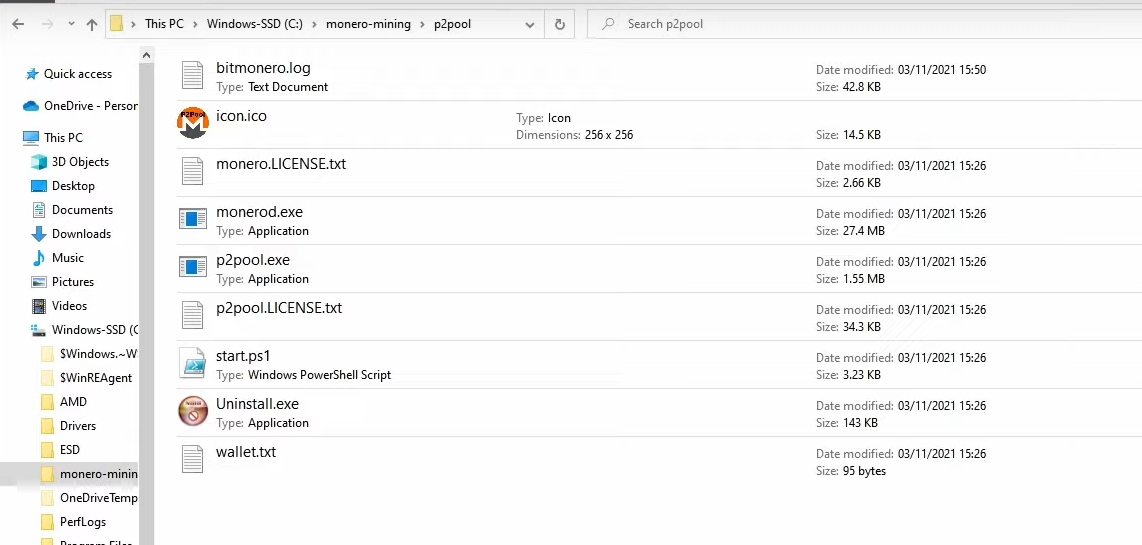Click Quick access label in sidebar
1142x545 pixels.
78,74
